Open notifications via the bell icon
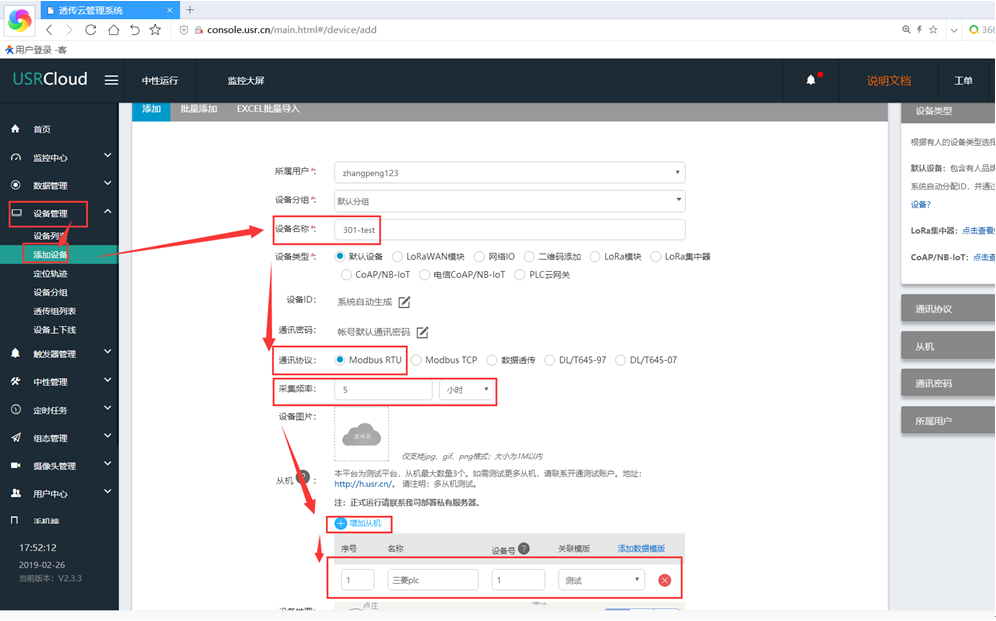Image resolution: width=996 pixels, height=621 pixels. 811,80
